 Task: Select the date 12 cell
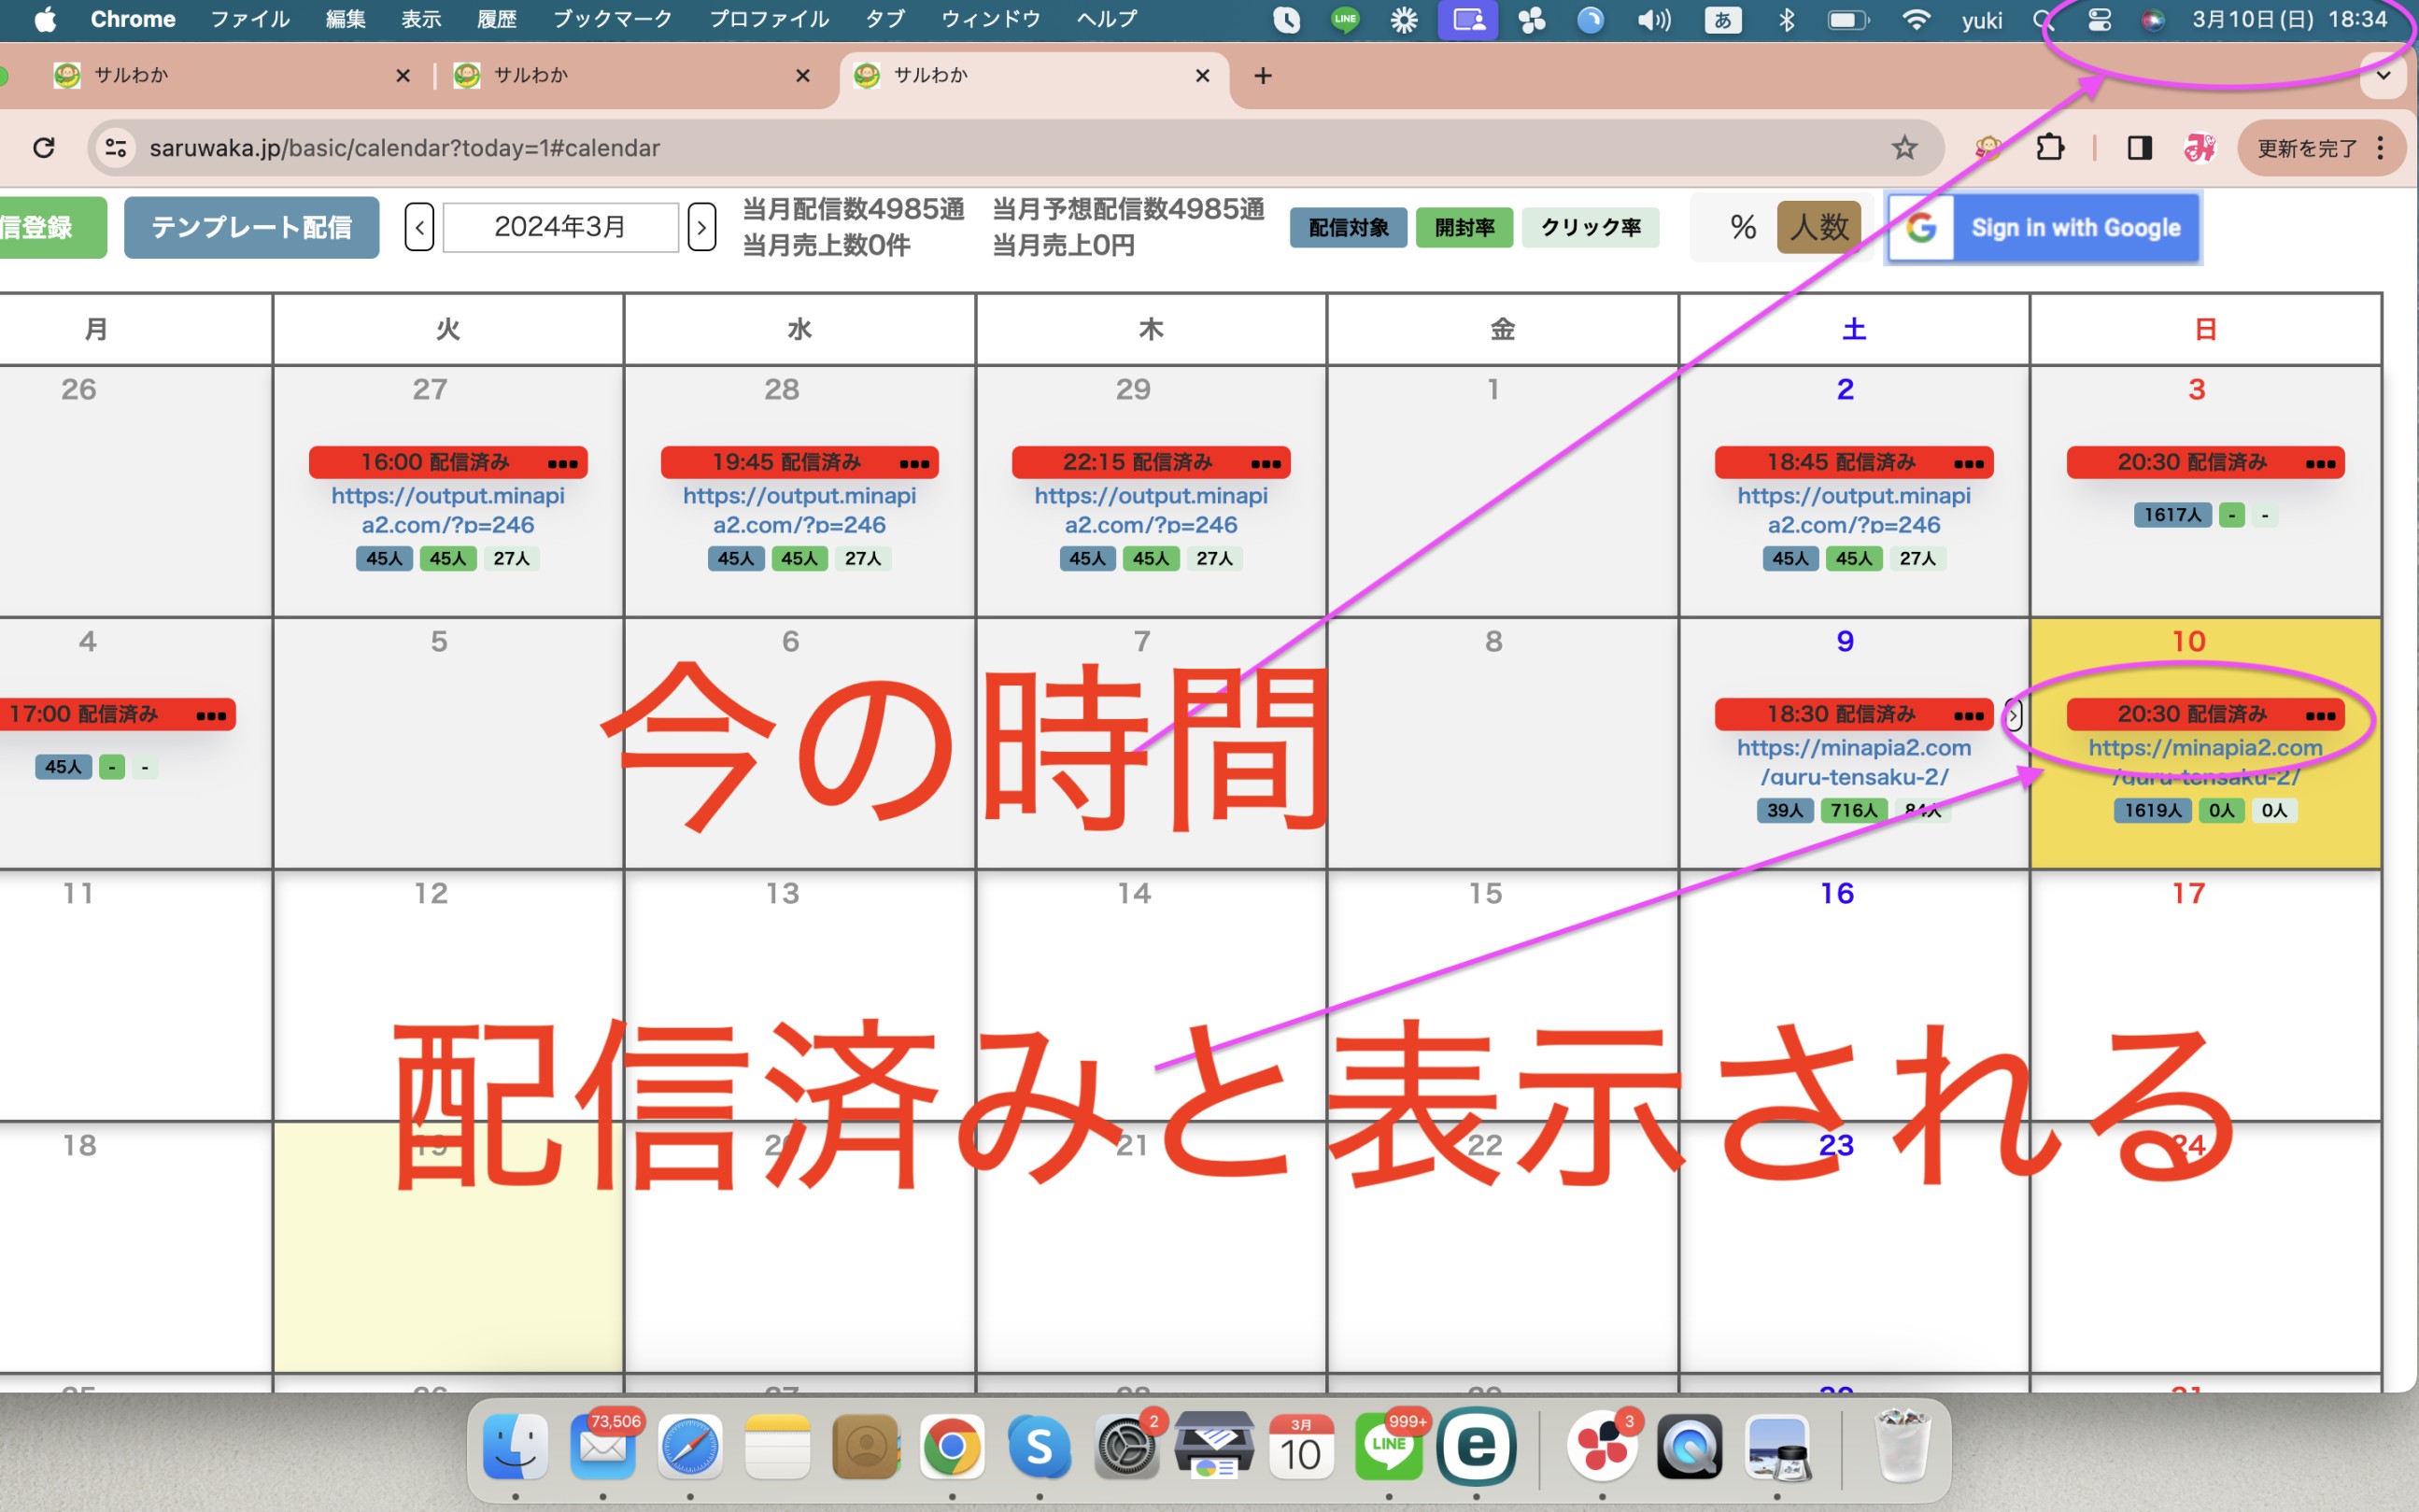coord(448,995)
